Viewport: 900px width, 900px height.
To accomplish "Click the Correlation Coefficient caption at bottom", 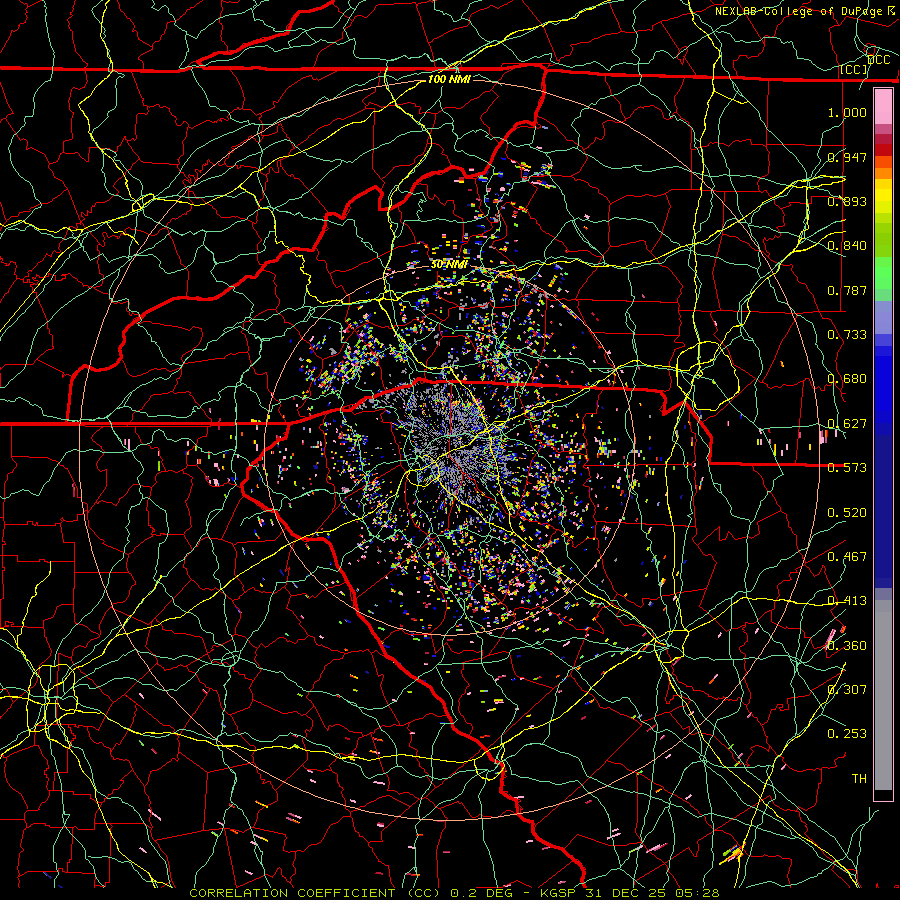I will 454,893.
